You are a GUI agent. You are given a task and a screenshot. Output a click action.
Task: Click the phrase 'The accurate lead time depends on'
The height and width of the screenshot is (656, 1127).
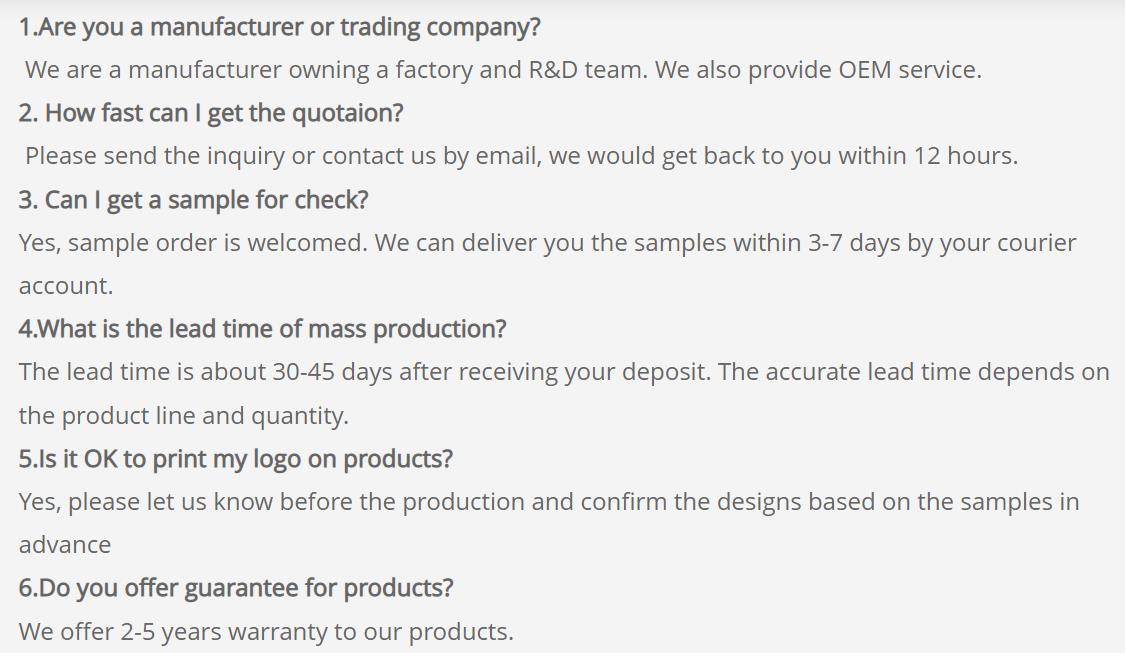click(914, 372)
